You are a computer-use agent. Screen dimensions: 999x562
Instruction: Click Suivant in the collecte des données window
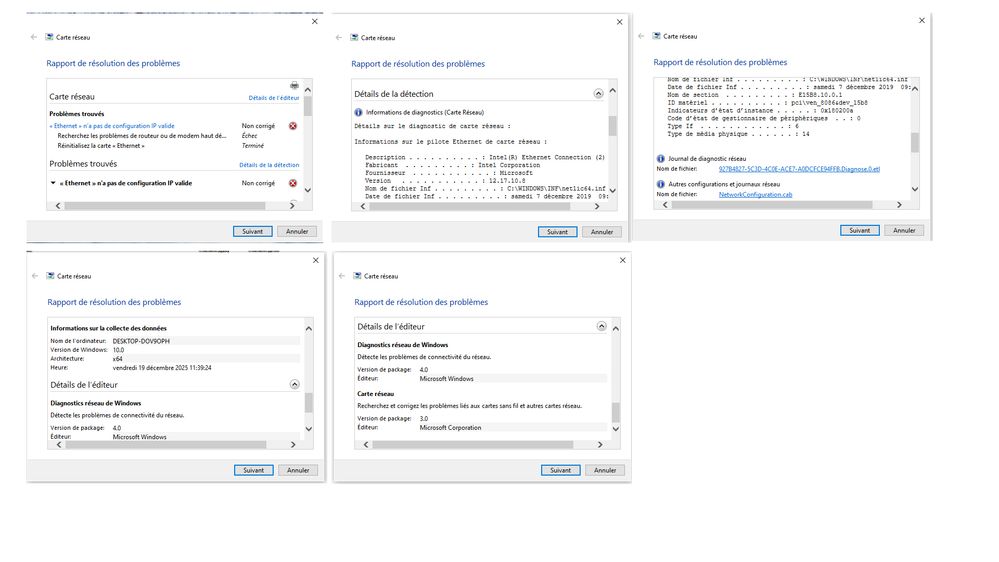(x=254, y=470)
